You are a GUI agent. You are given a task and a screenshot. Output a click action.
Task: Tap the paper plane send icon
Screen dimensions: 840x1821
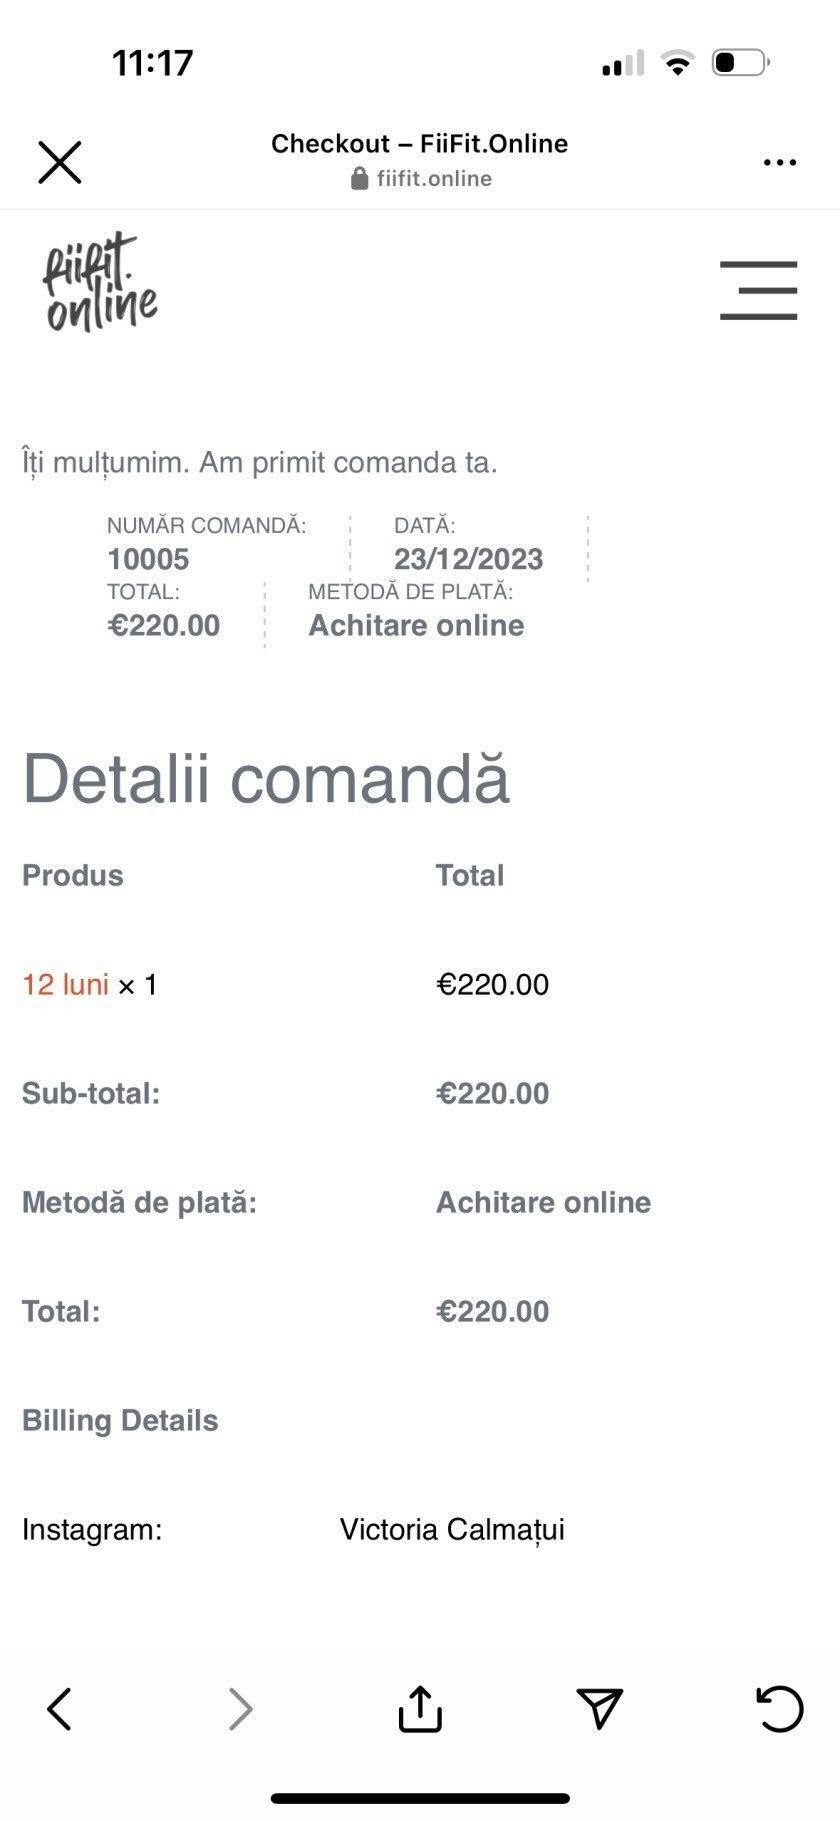pyautogui.click(x=600, y=1708)
